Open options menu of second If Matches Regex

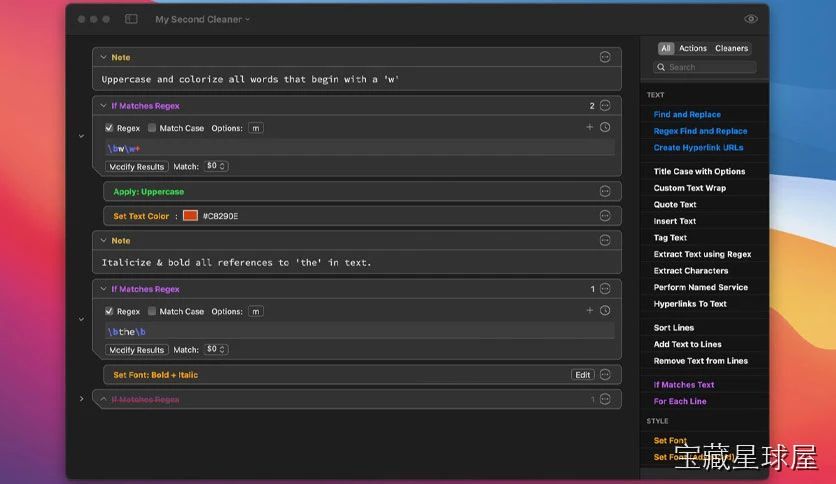(x=605, y=289)
